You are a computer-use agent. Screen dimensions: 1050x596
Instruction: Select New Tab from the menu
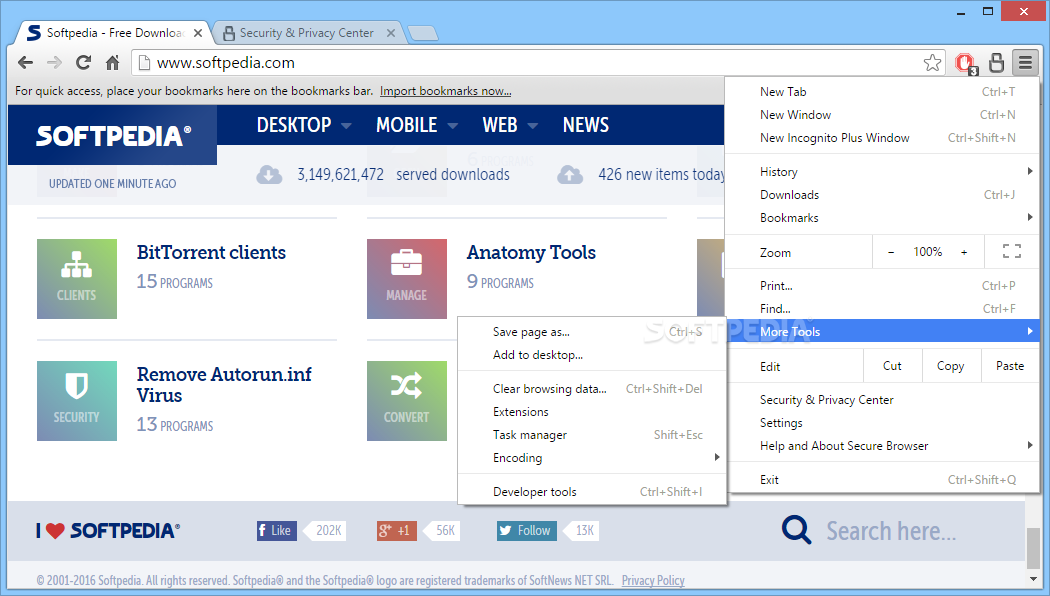click(883, 92)
